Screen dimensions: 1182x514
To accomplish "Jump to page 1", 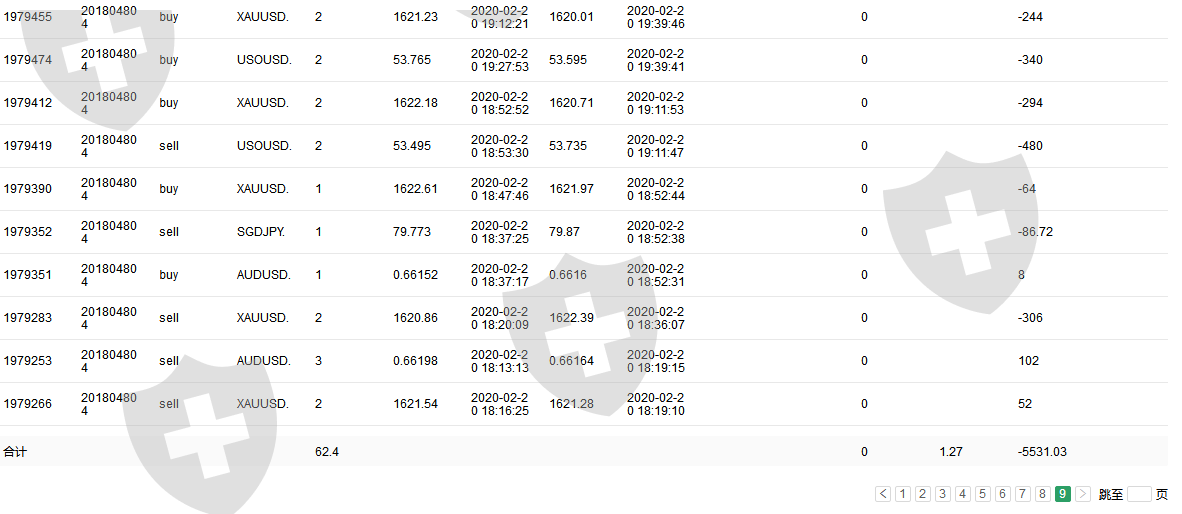I will (x=903, y=494).
